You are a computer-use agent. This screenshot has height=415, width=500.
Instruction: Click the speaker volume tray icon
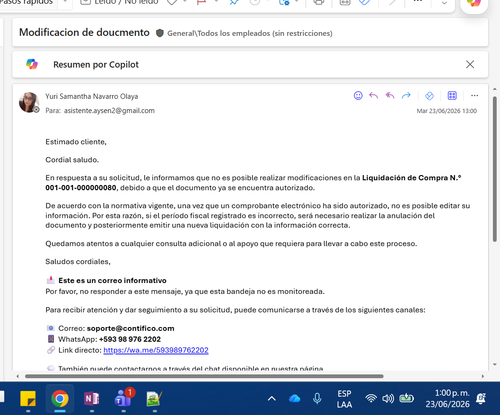pos(388,399)
